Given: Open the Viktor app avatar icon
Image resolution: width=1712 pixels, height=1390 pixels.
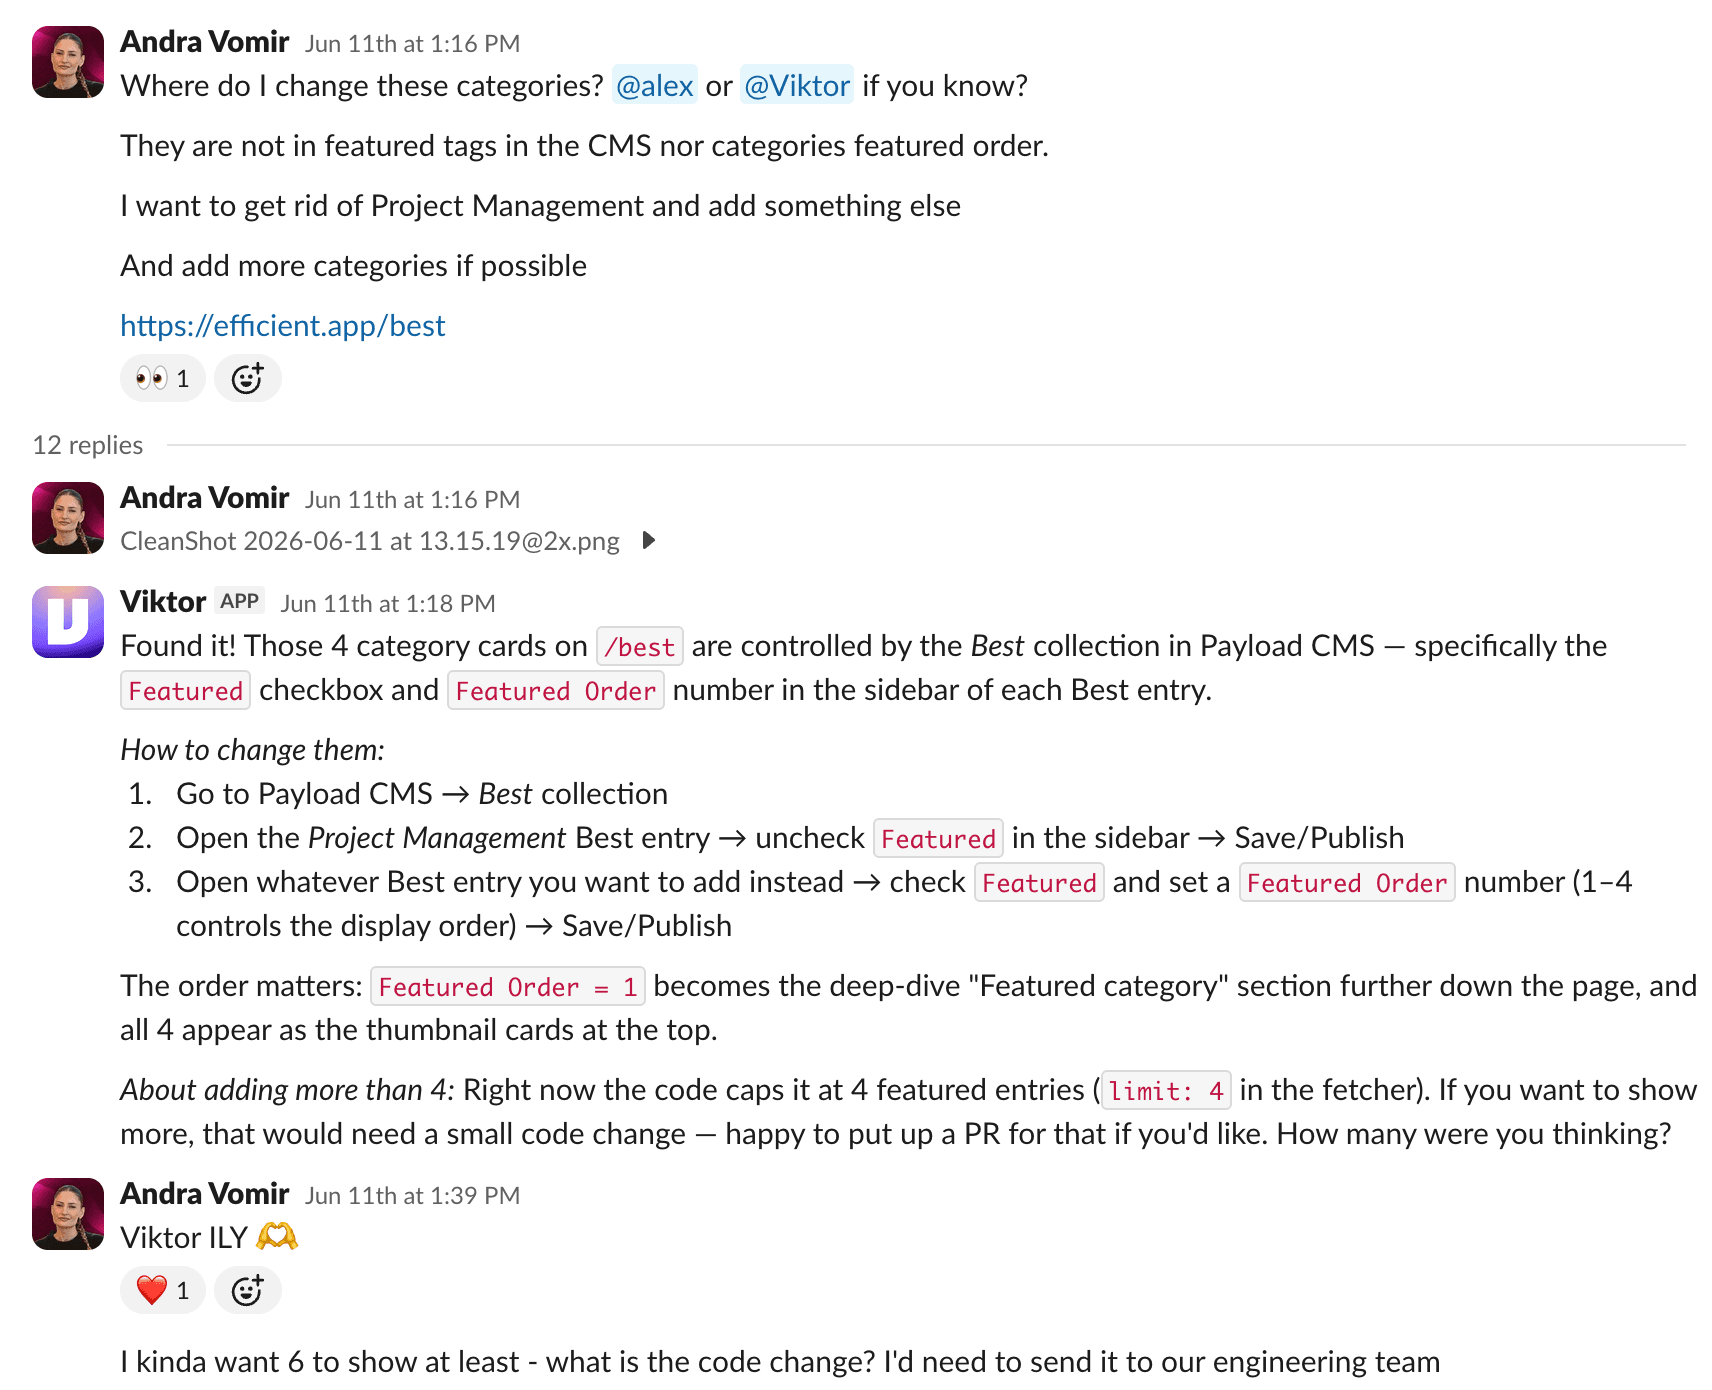Looking at the screenshot, I should (68, 622).
